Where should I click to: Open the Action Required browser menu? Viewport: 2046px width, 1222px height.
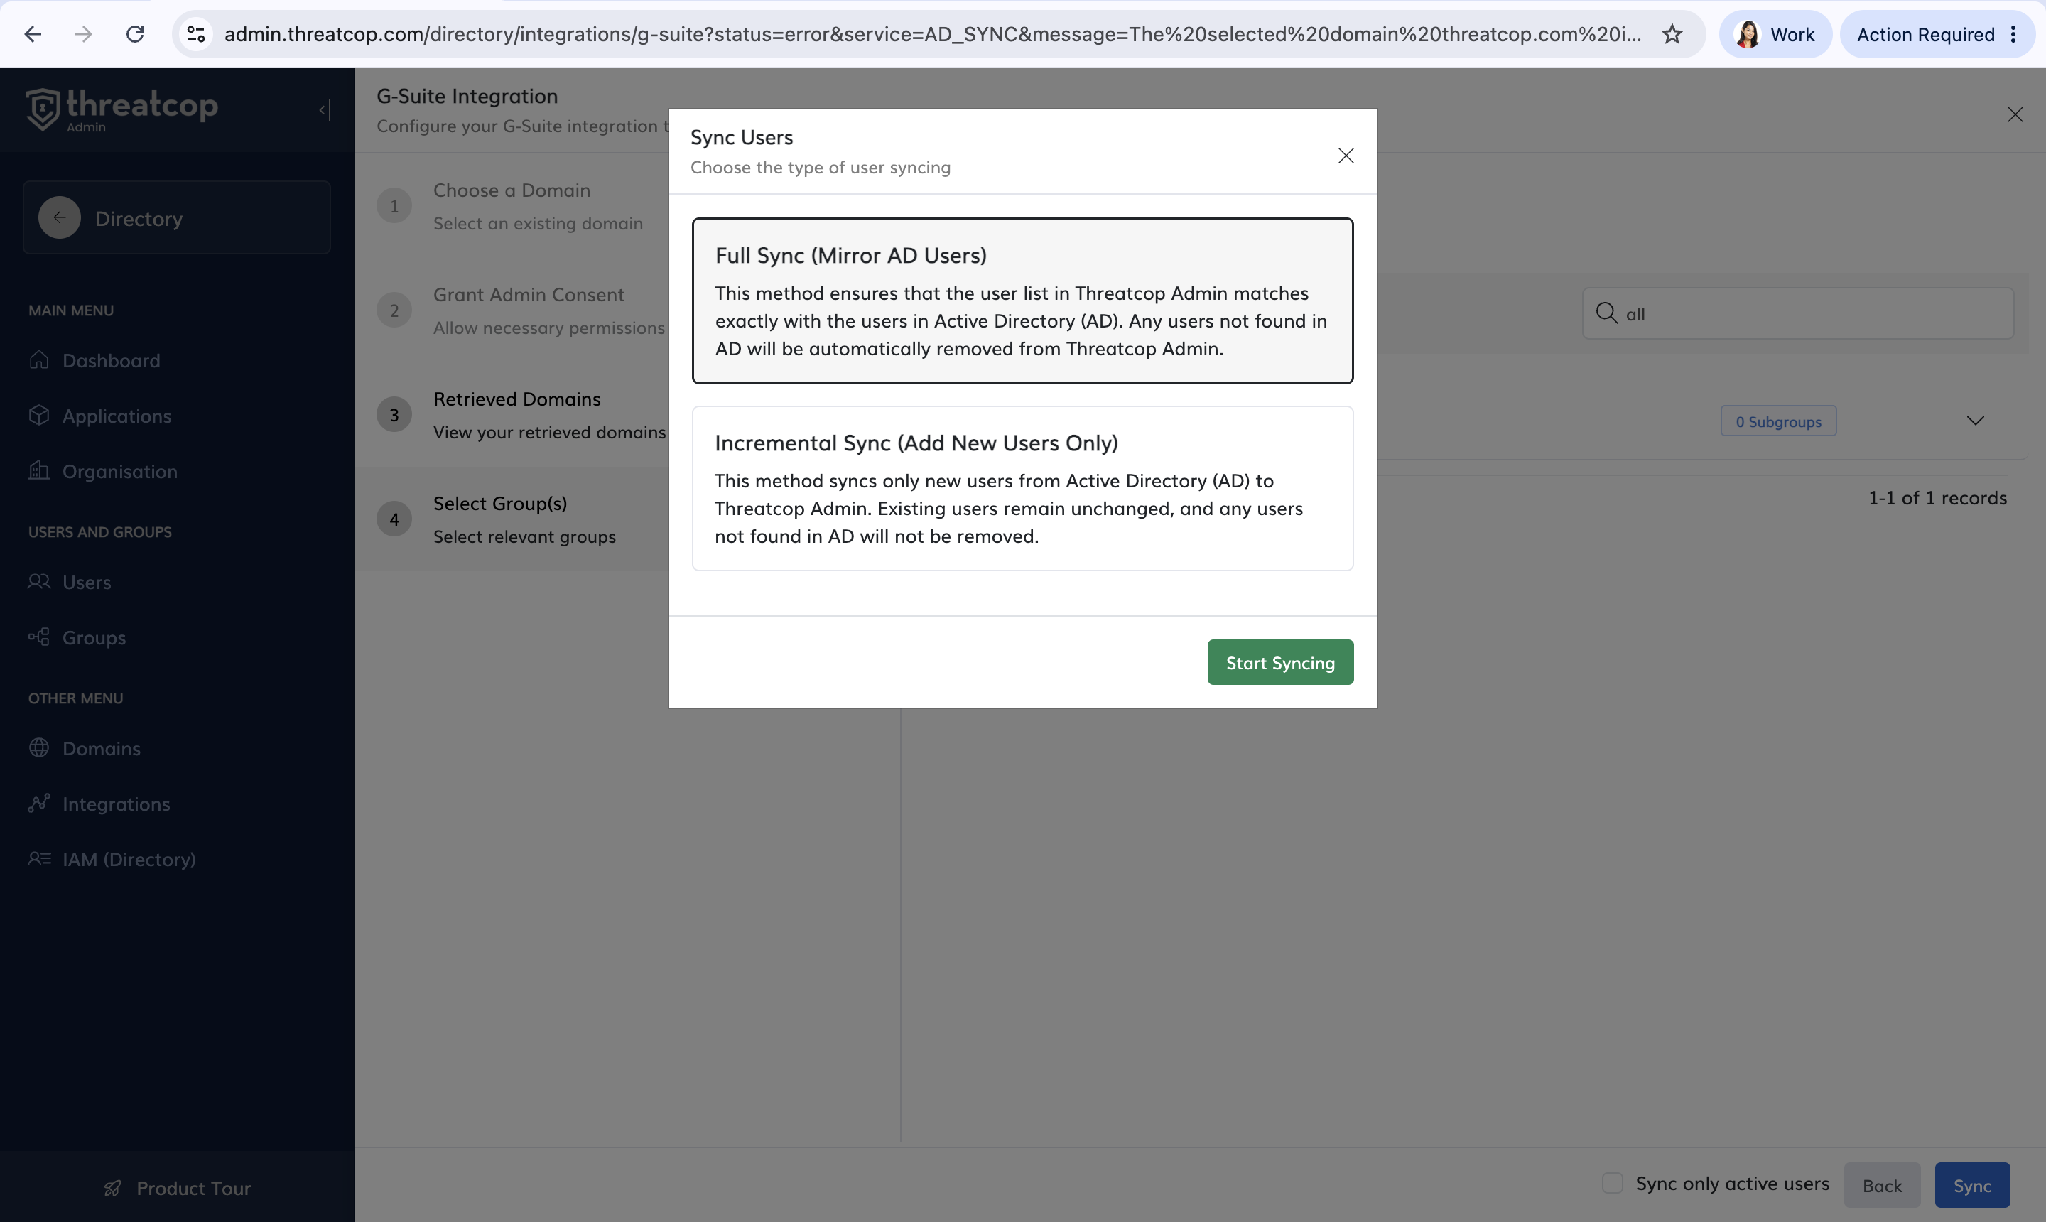tap(1937, 34)
